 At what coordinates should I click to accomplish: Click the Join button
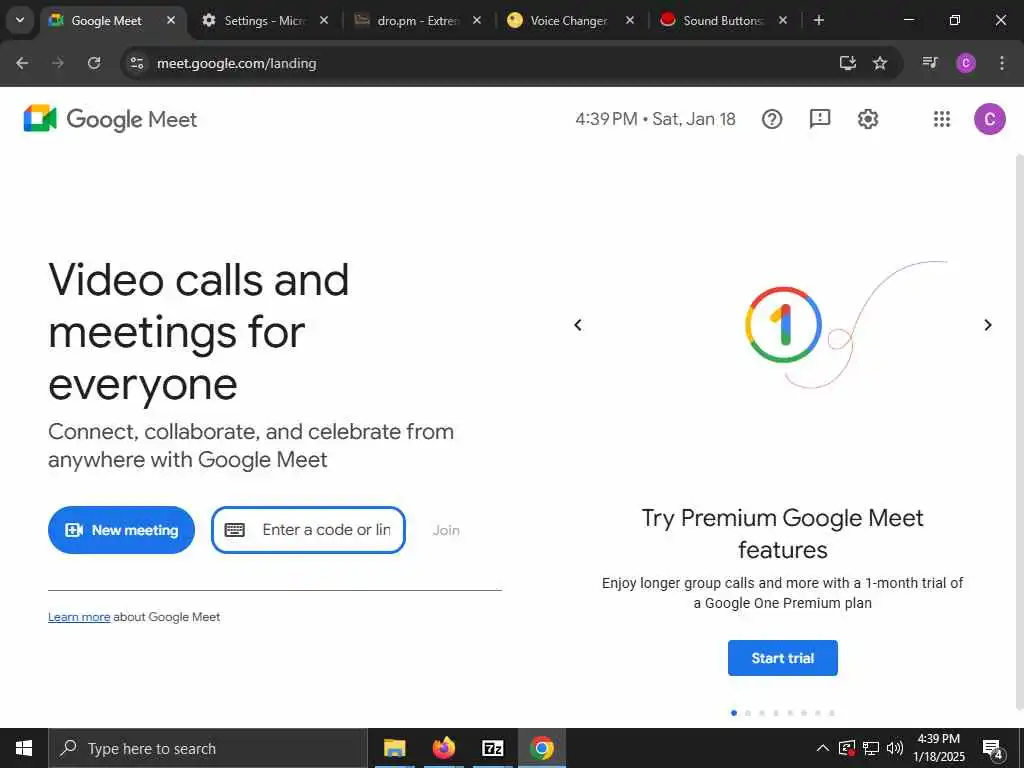point(446,530)
